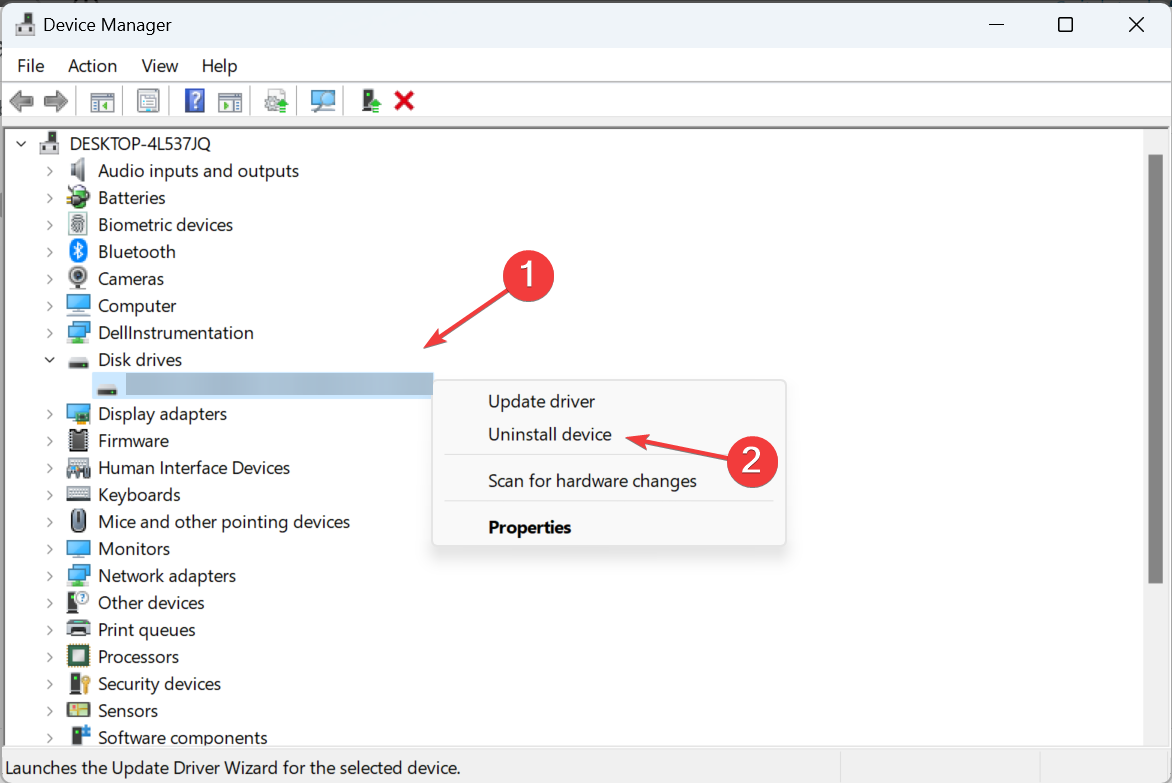Expand the Monitors chevron

pos(49,549)
